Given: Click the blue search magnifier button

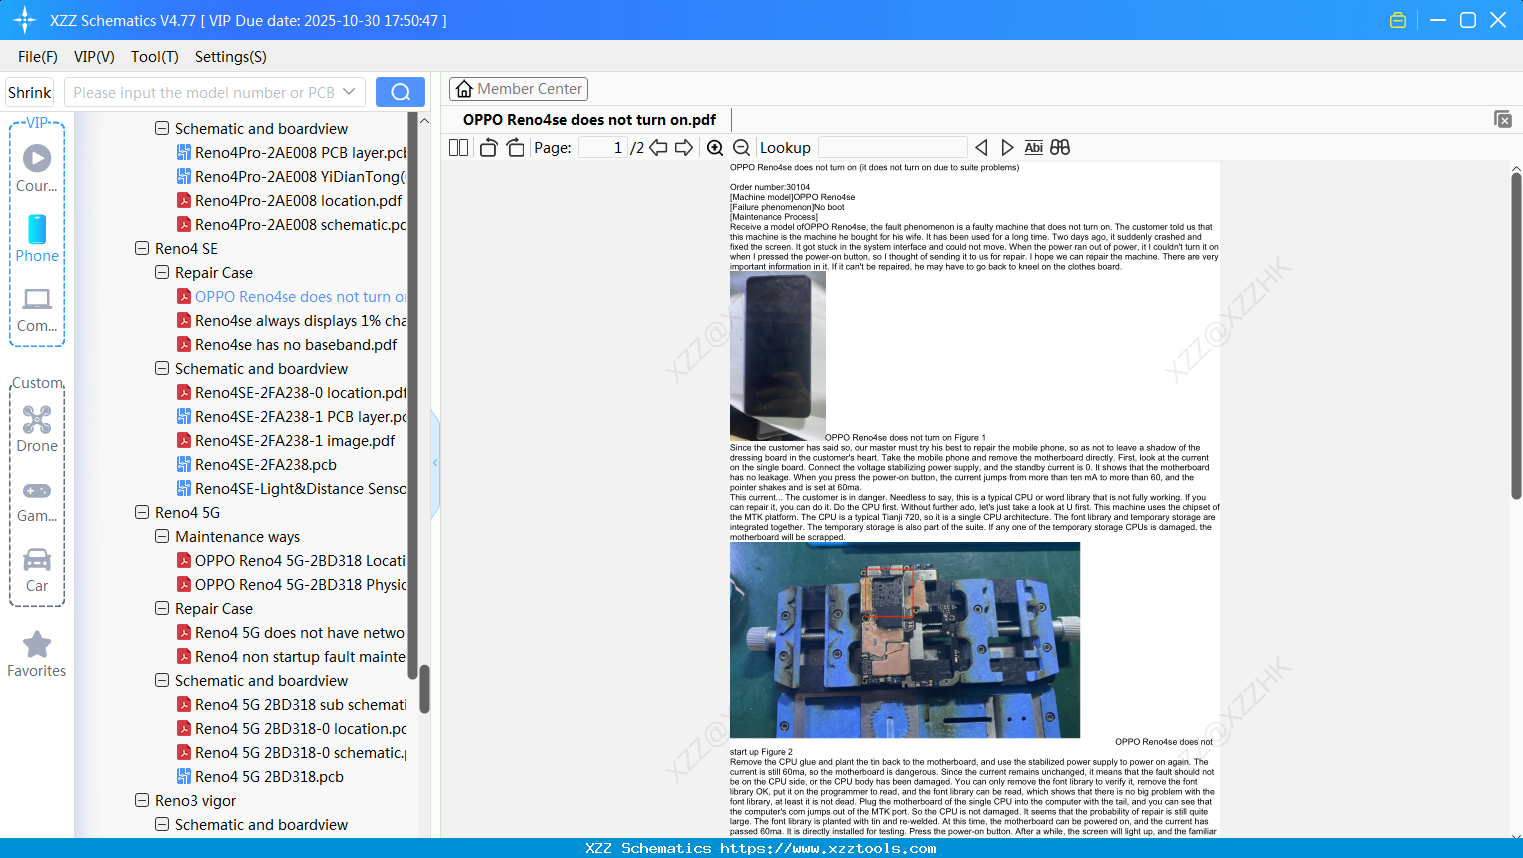Looking at the screenshot, I should 400,92.
